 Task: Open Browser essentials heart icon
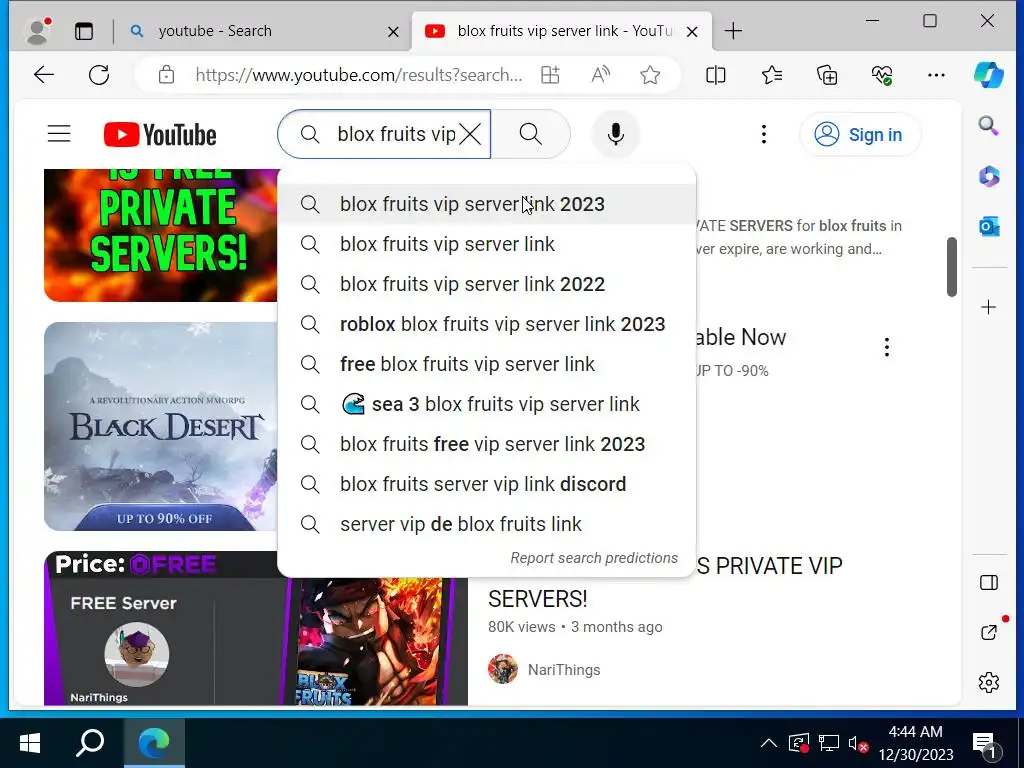point(882,75)
